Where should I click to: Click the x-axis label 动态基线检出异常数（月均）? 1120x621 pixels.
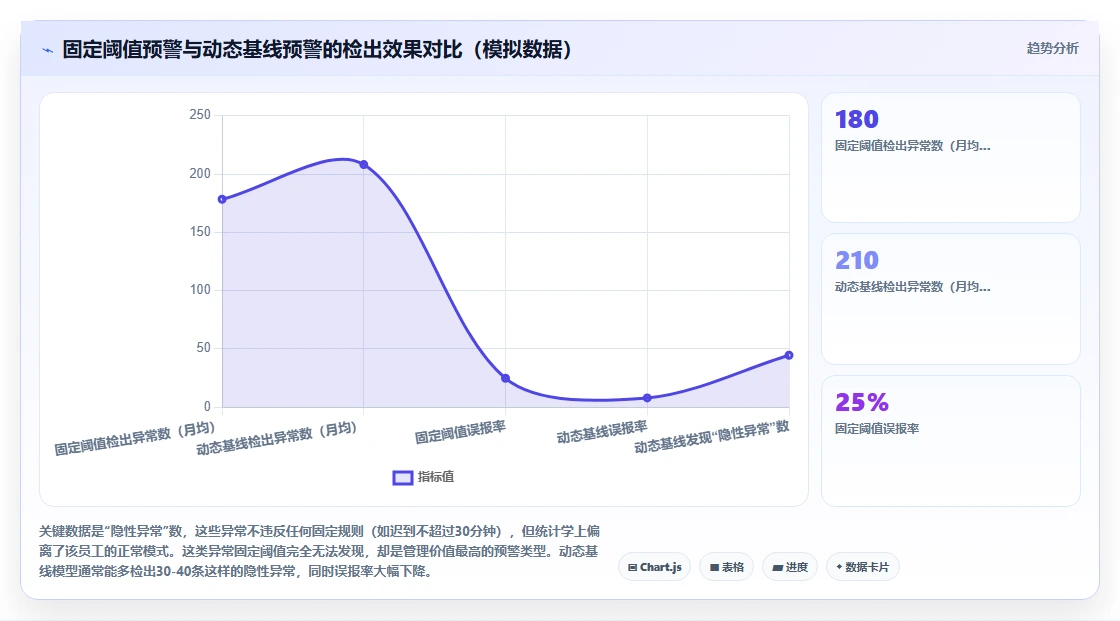pos(276,438)
